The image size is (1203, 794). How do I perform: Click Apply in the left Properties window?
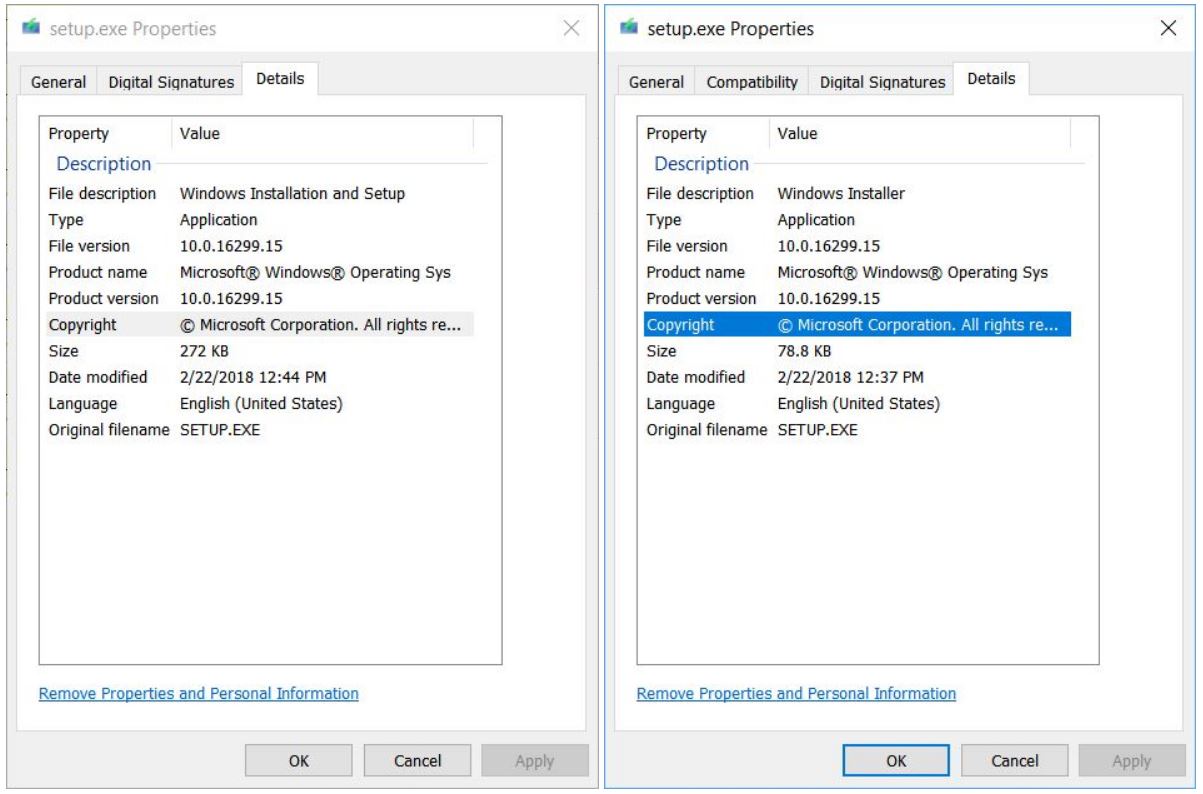coord(534,761)
